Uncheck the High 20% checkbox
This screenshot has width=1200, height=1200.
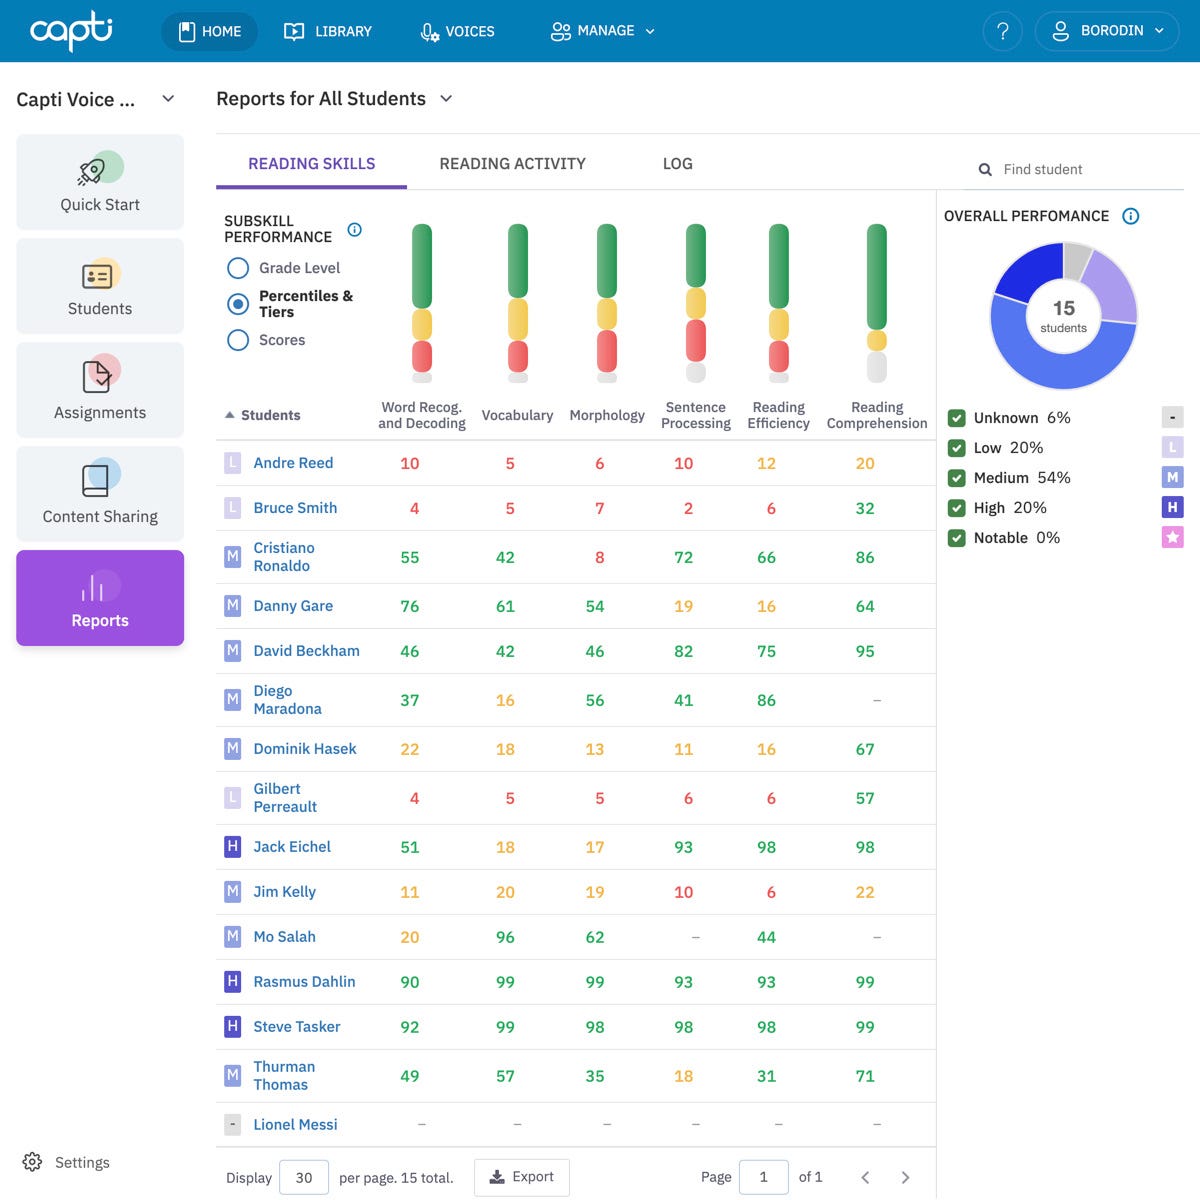(x=957, y=508)
